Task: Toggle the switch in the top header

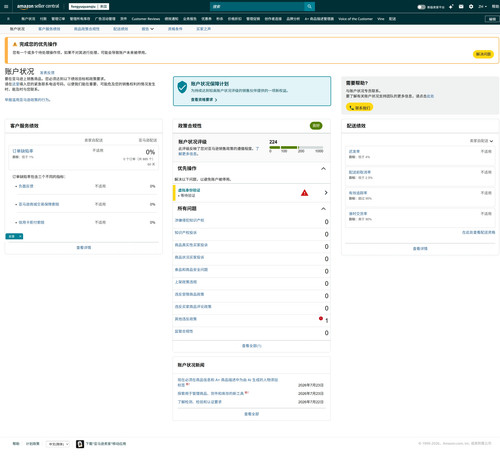Action: [421, 7]
